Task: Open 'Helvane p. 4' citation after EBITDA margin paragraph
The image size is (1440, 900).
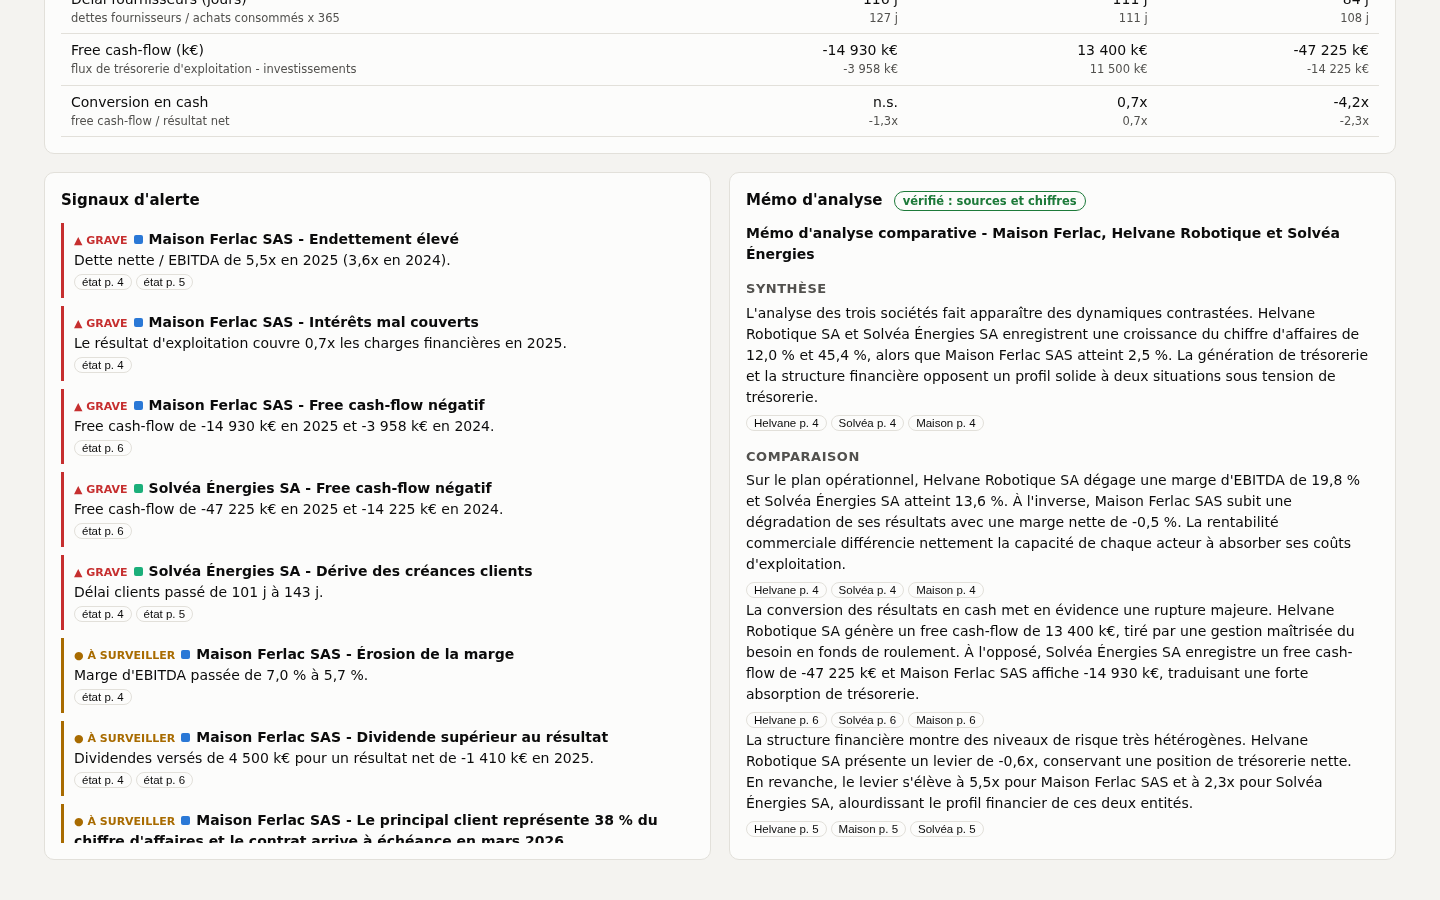Action: point(786,590)
